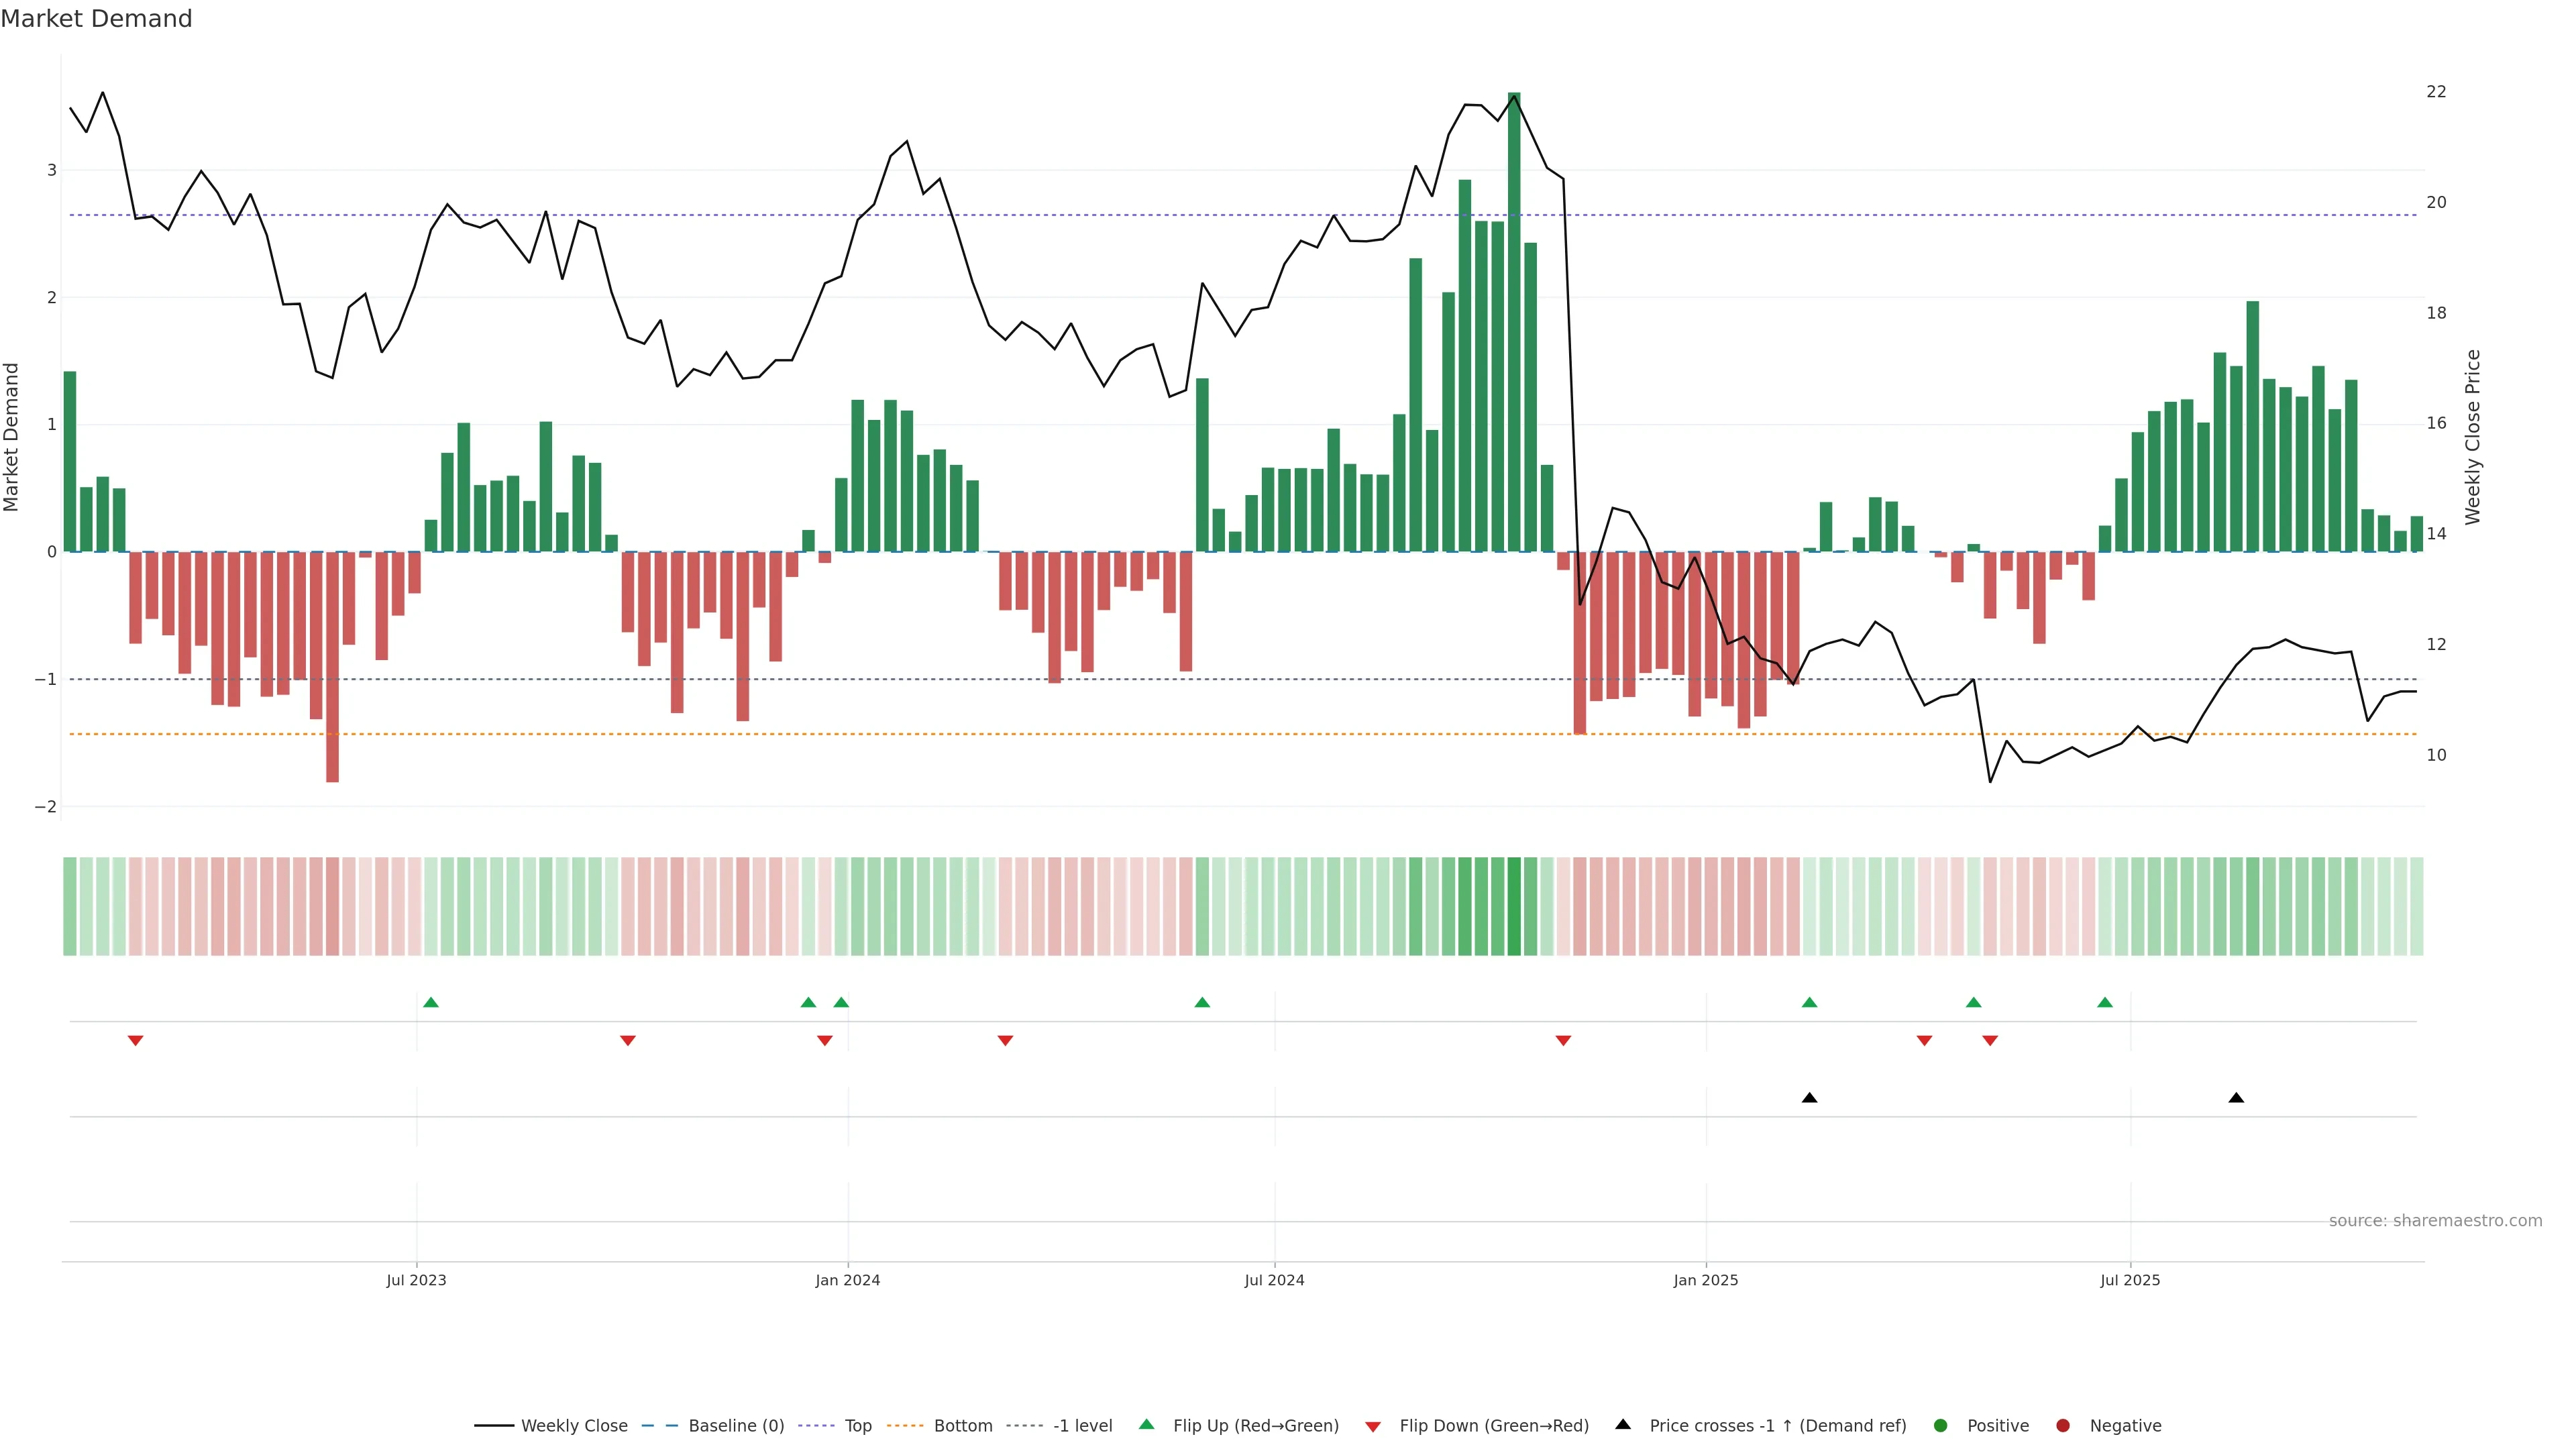The height and width of the screenshot is (1449, 2576).
Task: Toggle the -1 level legend entry
Action: coord(1082,1425)
